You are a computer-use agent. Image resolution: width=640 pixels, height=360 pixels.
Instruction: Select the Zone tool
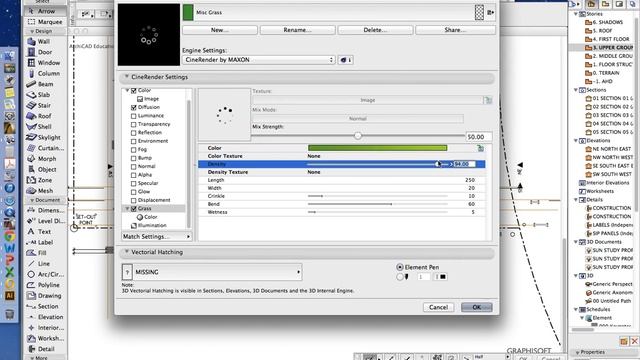44,180
